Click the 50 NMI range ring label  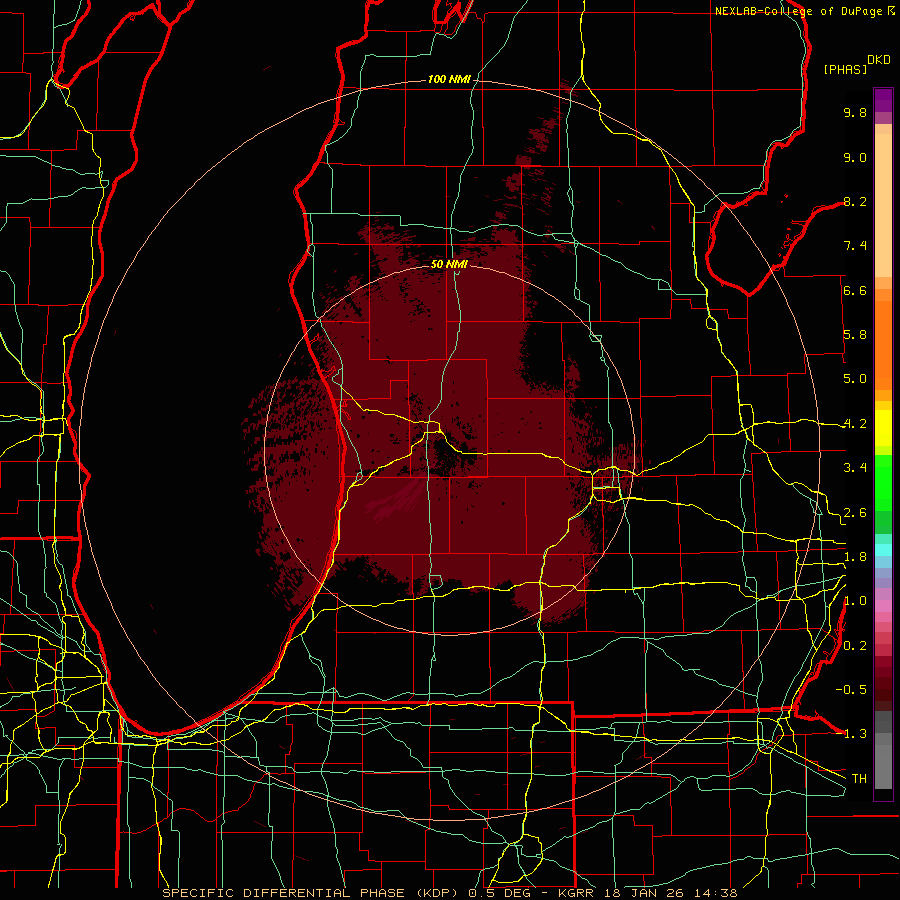[449, 264]
